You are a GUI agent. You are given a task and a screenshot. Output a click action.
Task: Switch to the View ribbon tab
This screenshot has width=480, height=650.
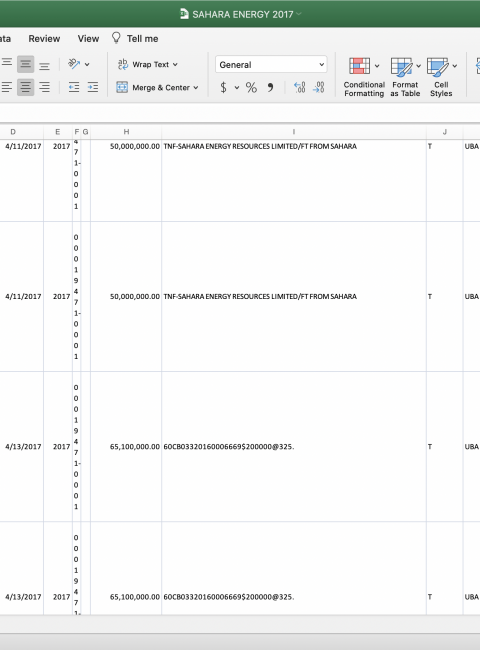pyautogui.click(x=88, y=39)
